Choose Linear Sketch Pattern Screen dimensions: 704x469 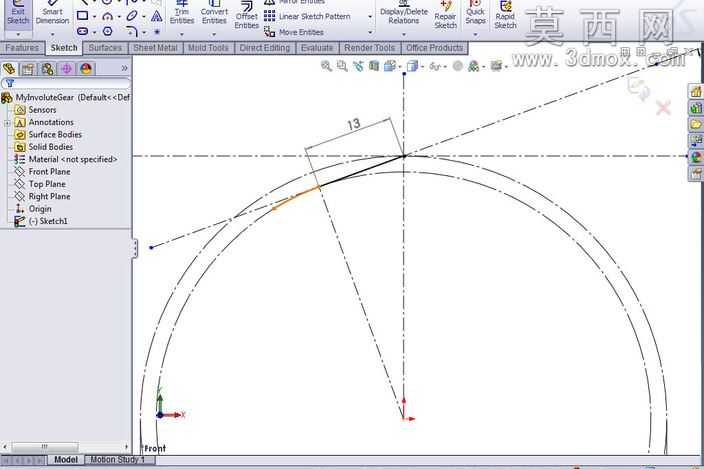pyautogui.click(x=308, y=16)
